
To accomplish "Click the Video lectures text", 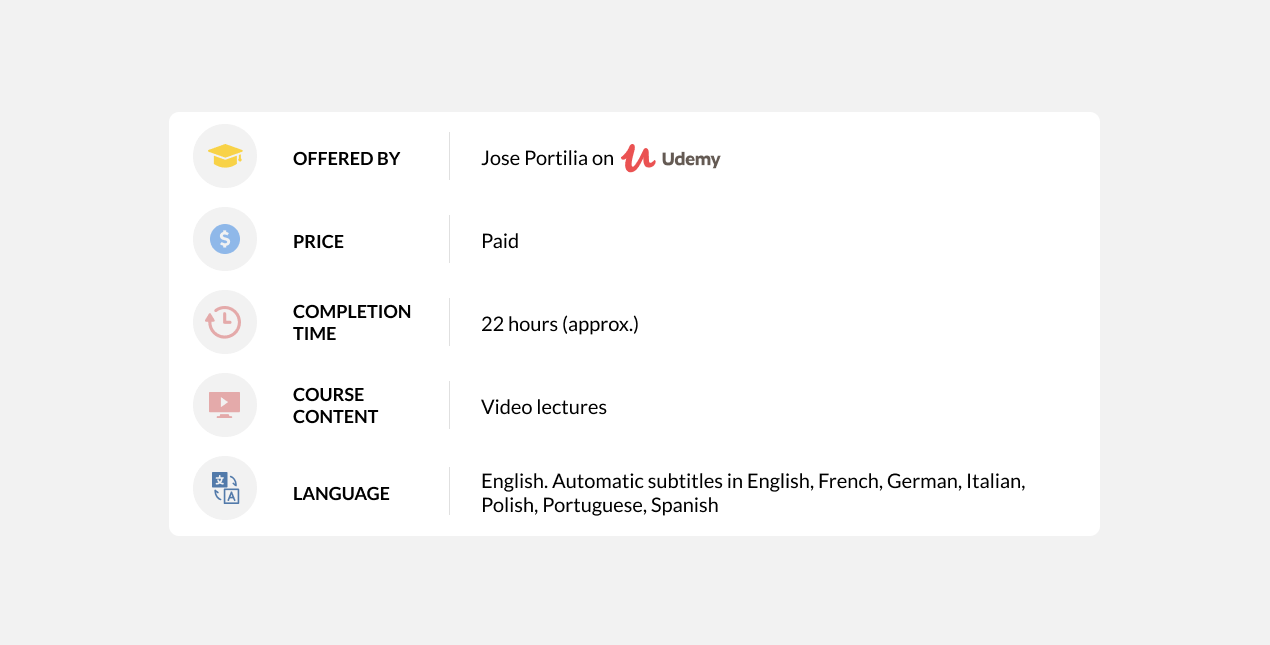I will pos(544,407).
